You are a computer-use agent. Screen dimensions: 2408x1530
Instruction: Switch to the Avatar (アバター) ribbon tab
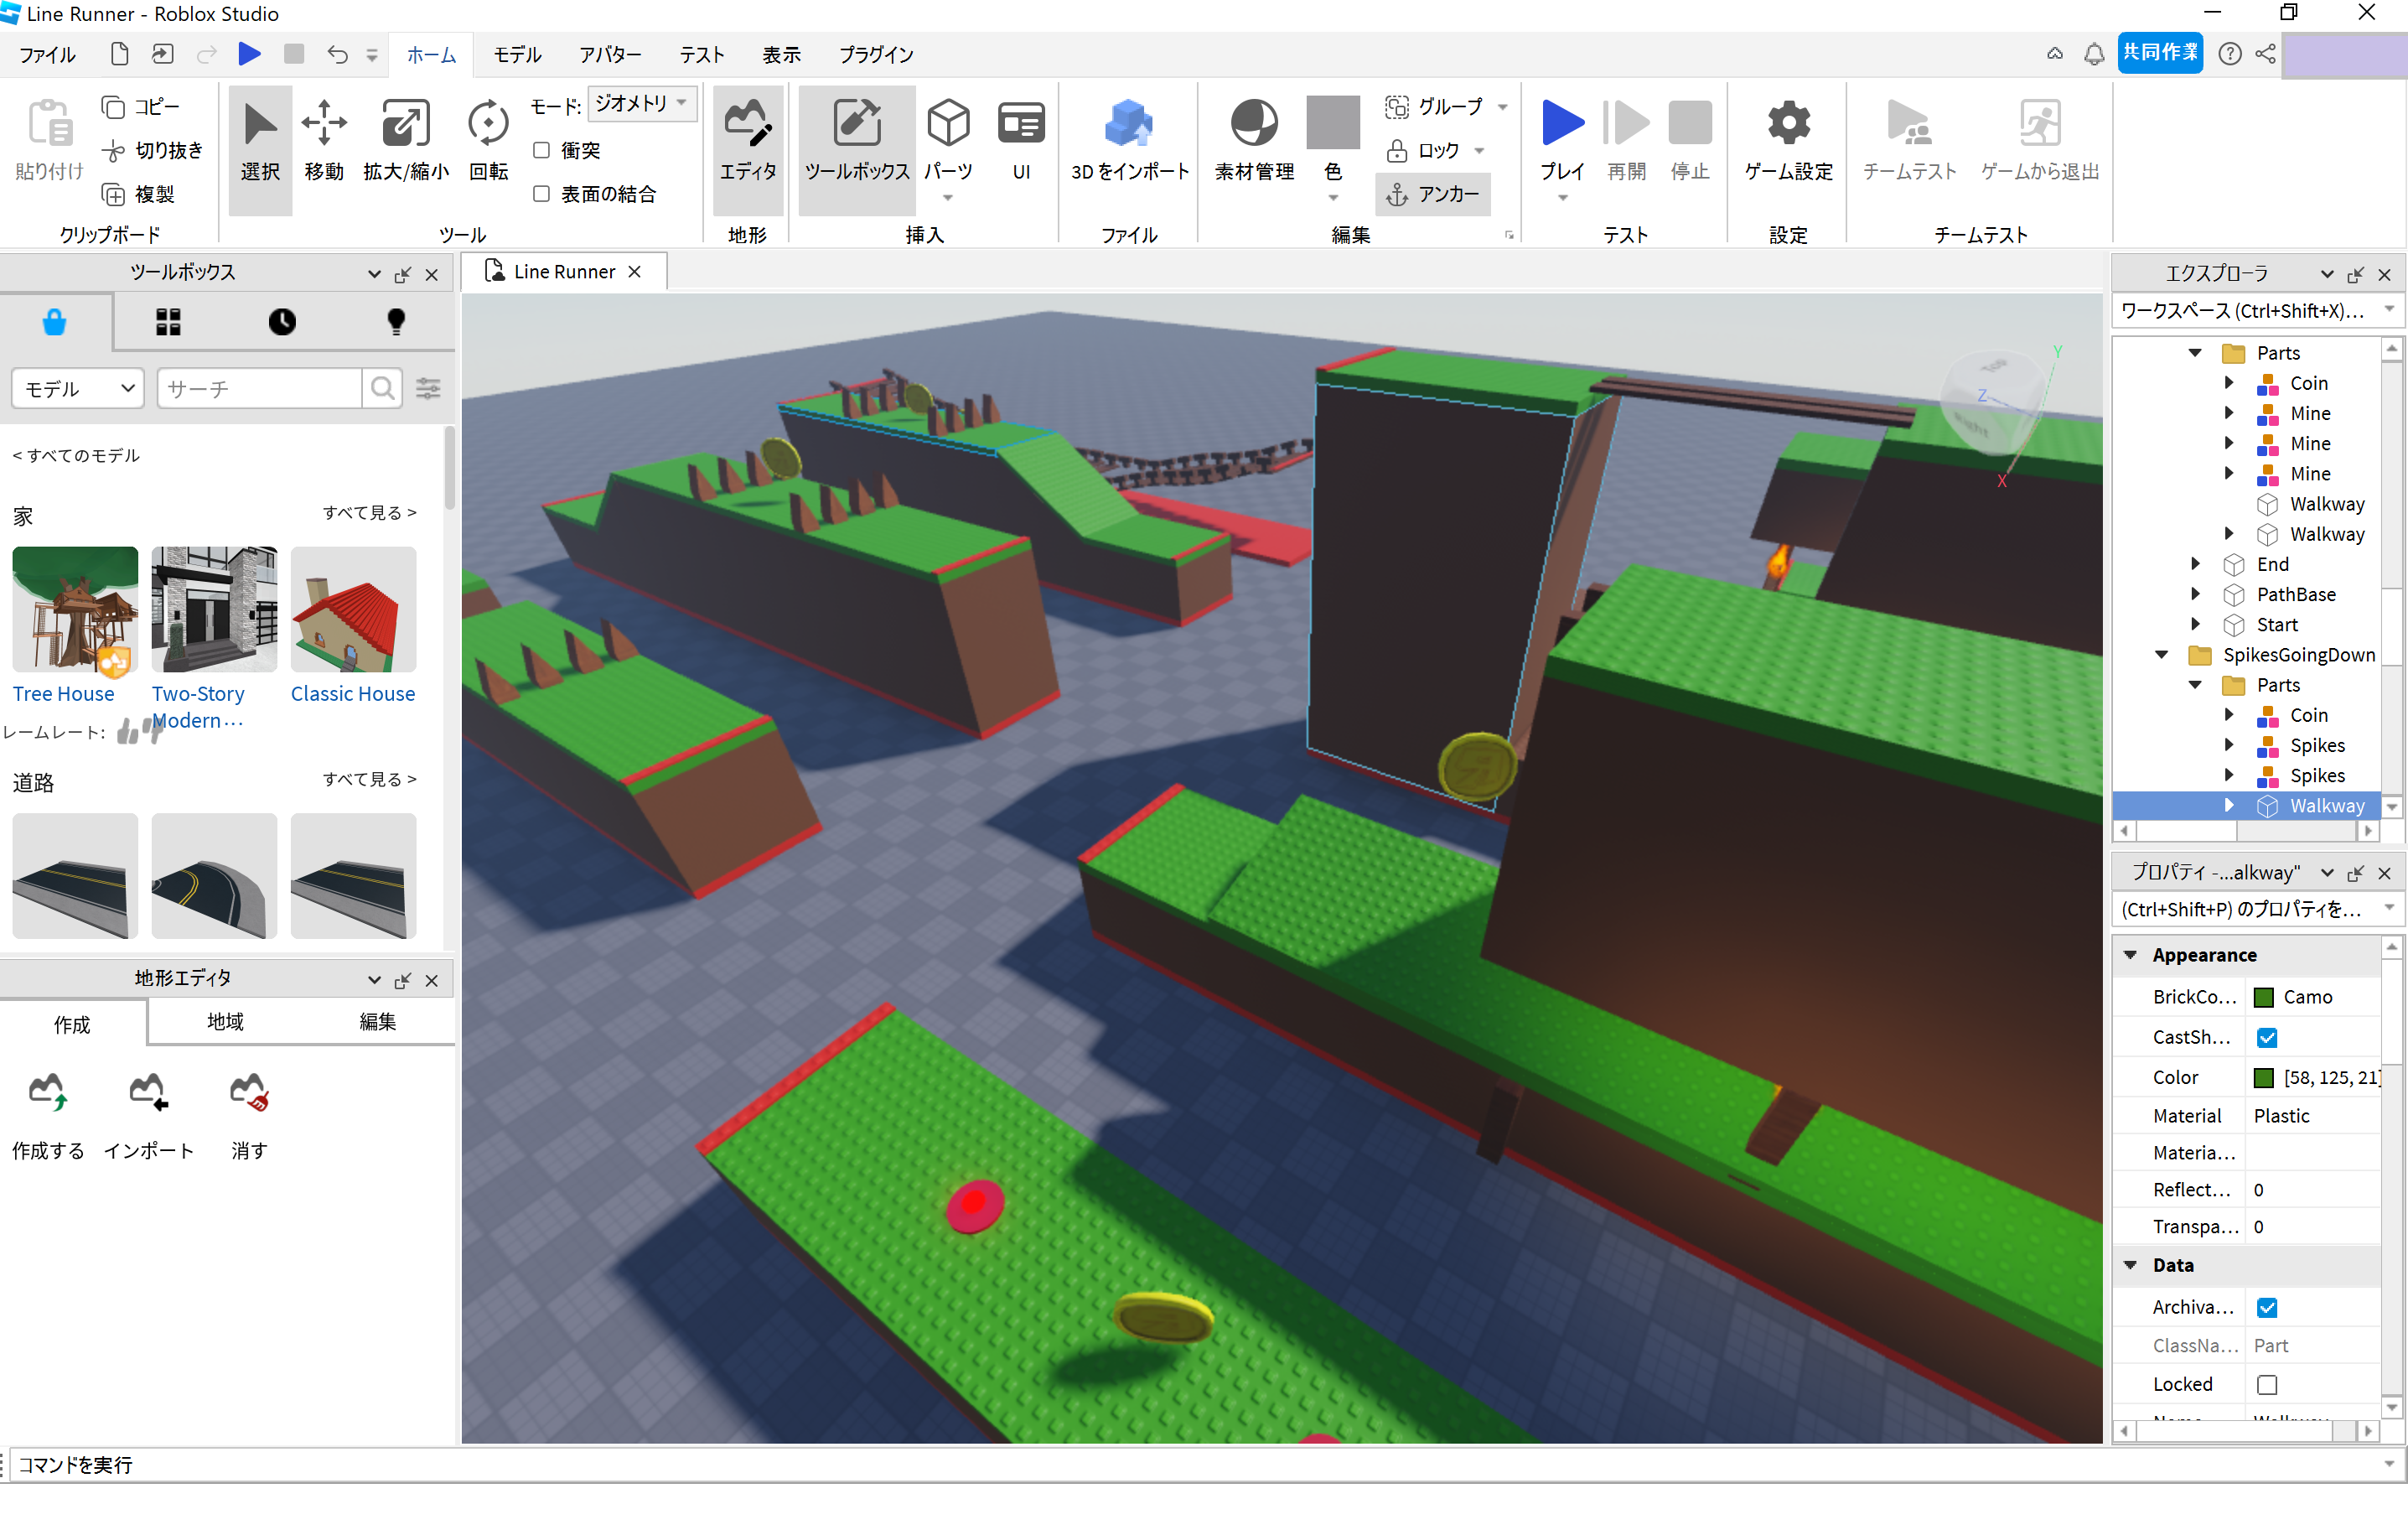click(610, 55)
